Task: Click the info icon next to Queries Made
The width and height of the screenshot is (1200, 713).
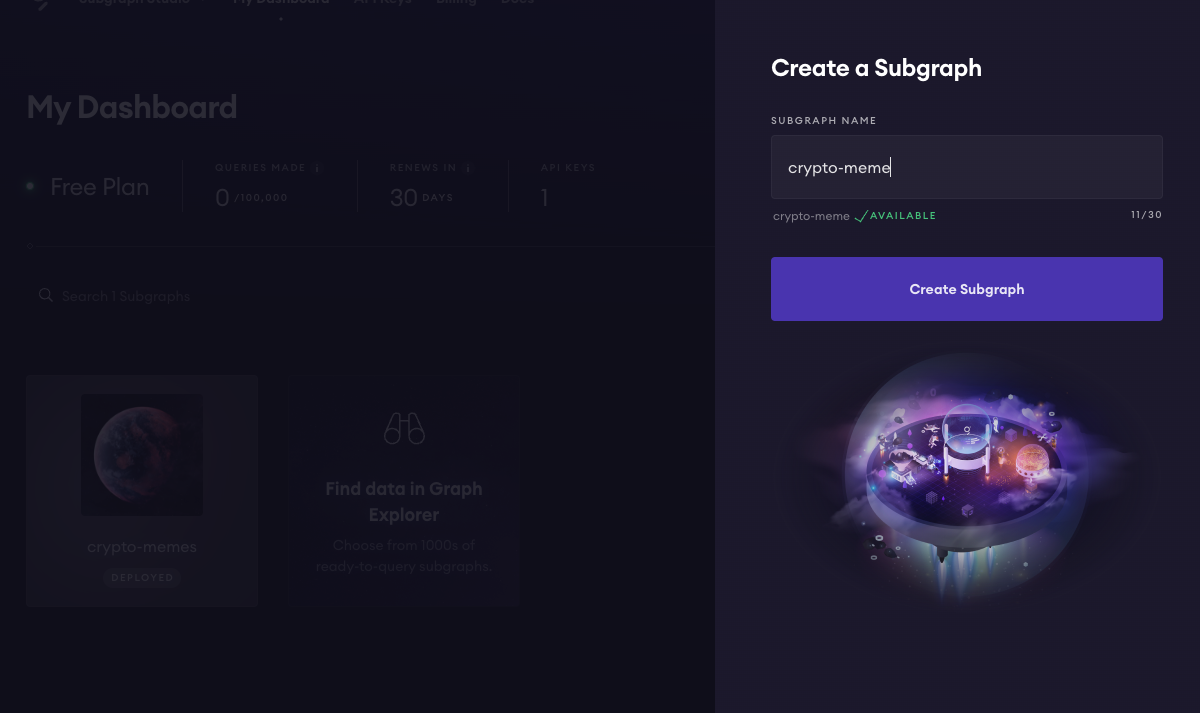Action: [x=317, y=168]
